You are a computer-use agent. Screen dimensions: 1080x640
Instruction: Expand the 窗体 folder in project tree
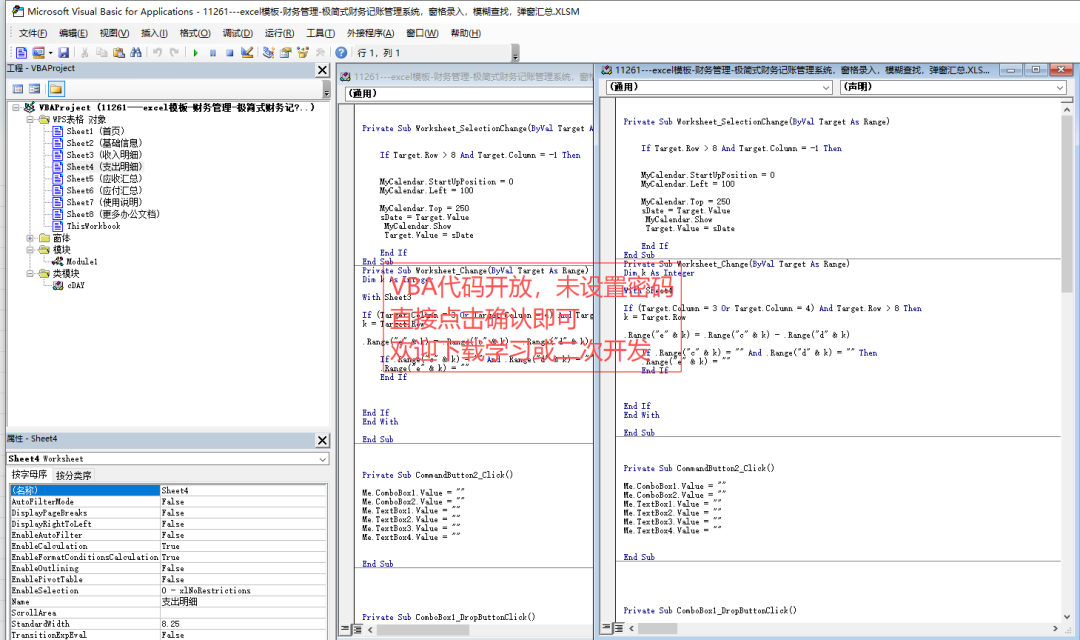pyautogui.click(x=31, y=238)
